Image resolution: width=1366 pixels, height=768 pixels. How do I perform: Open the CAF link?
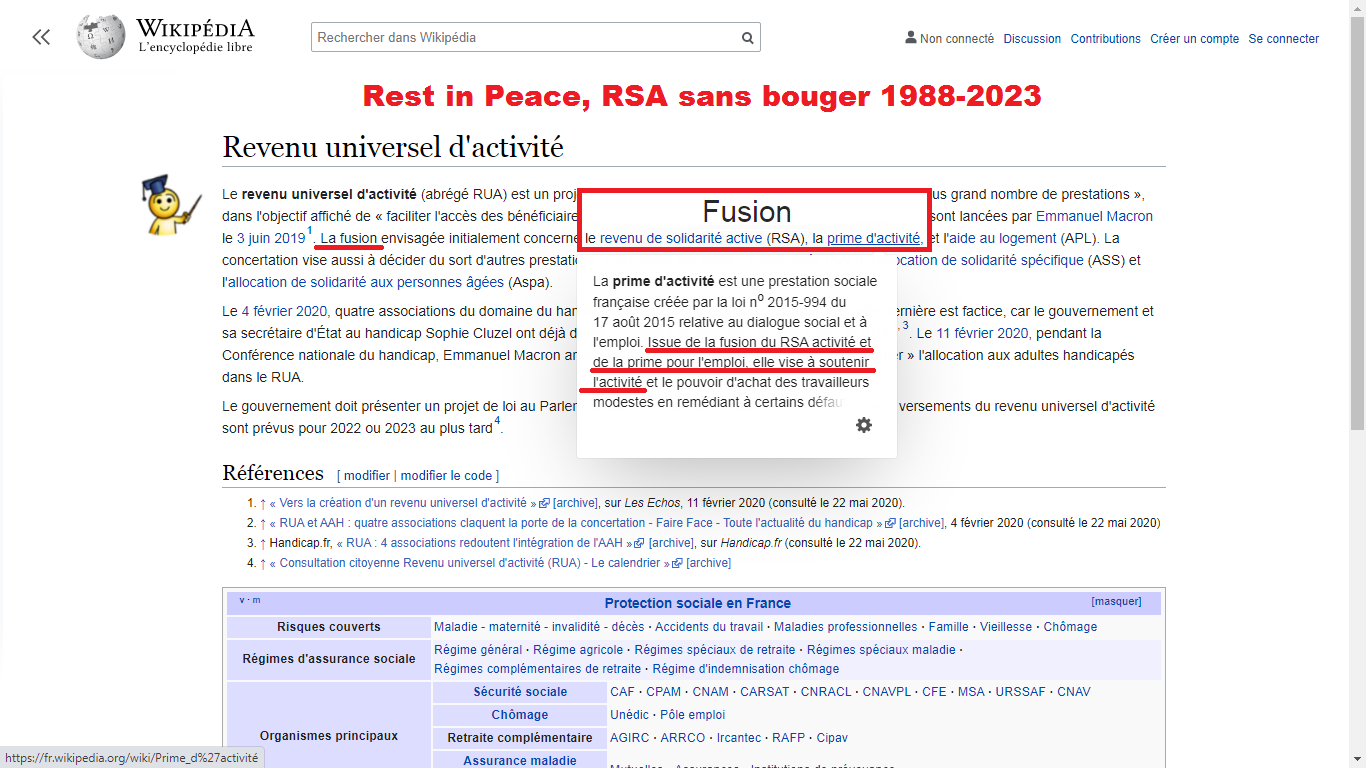(622, 692)
